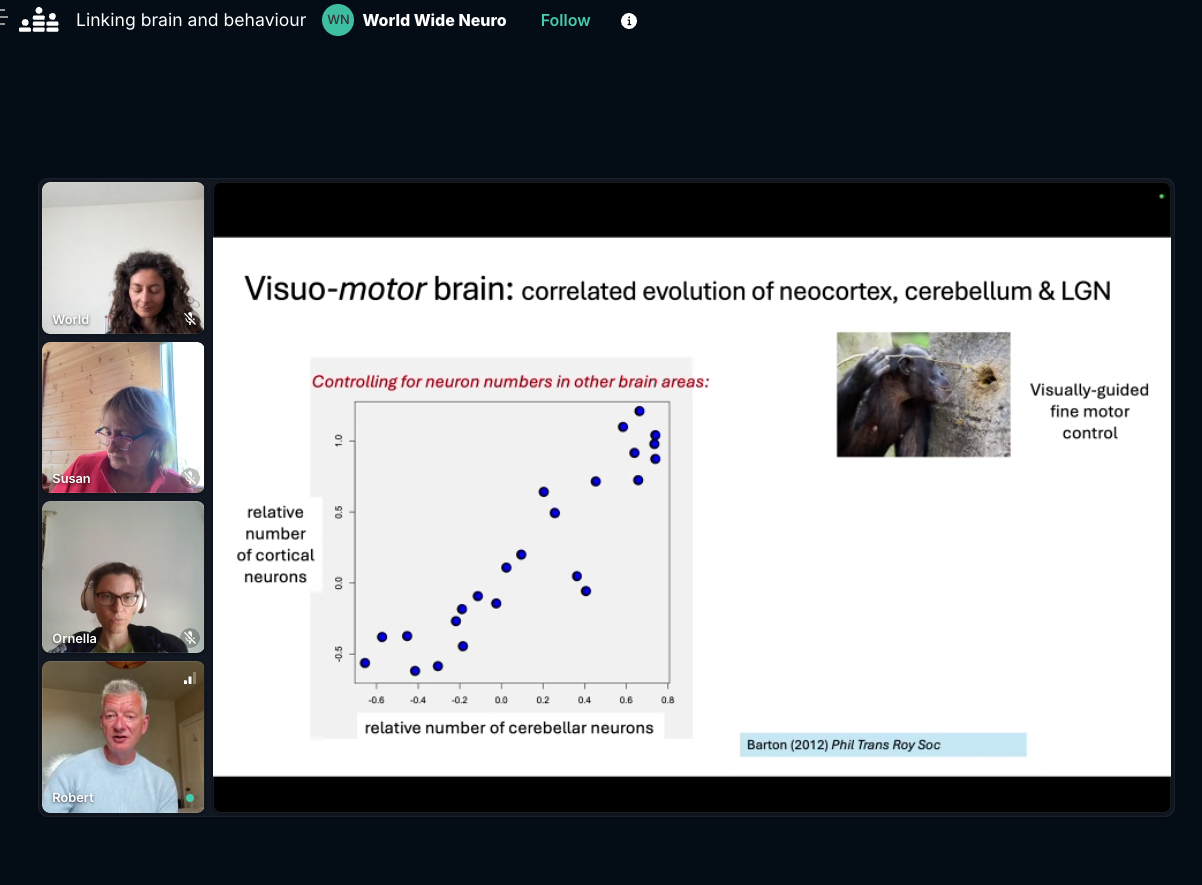Click the WN channel avatar
The height and width of the screenshot is (885, 1202).
click(x=338, y=20)
